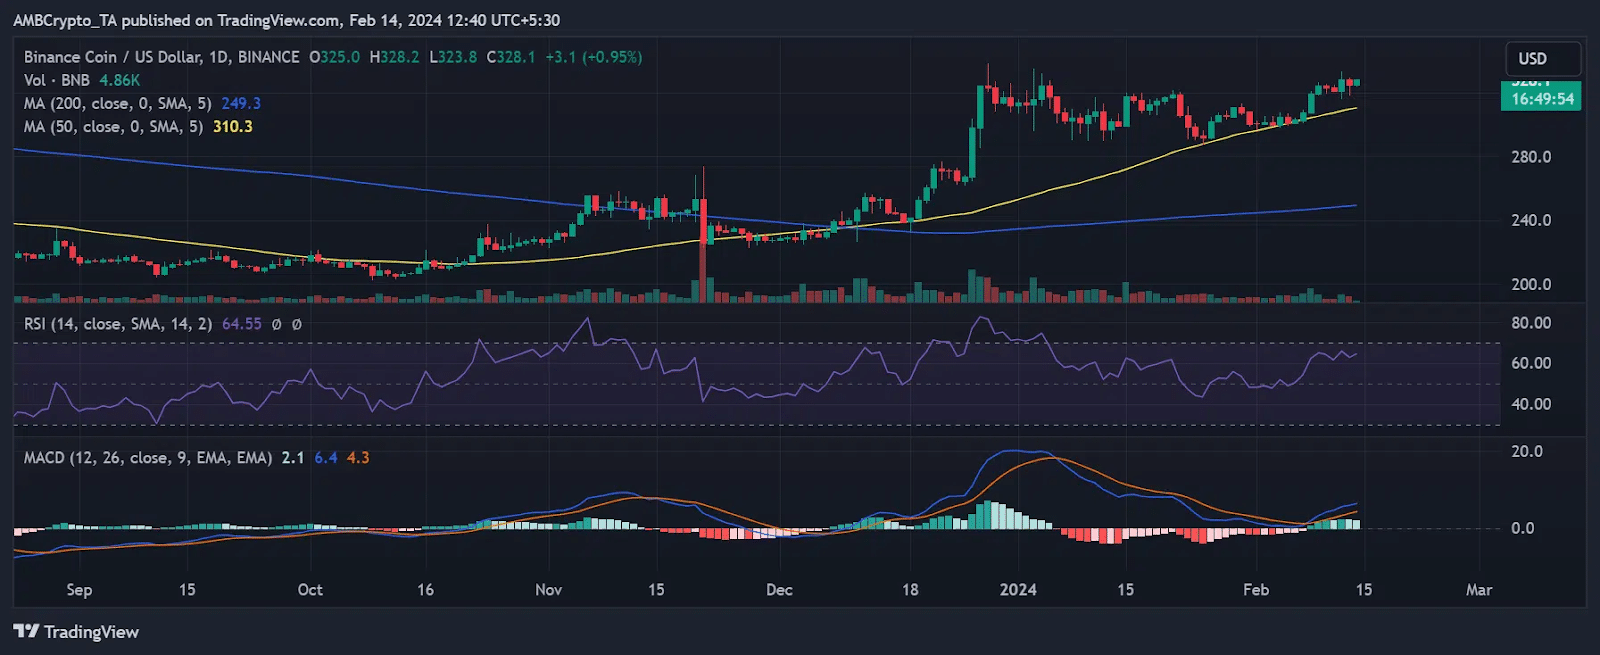This screenshot has width=1600, height=655.
Task: Click the 80.00 RSI axis label
Action: pyautogui.click(x=1531, y=323)
